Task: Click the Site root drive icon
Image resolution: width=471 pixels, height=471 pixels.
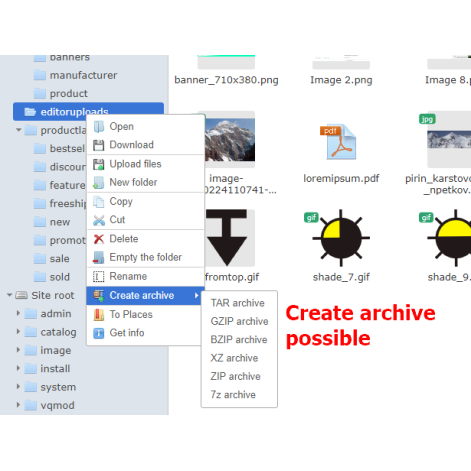Action: 22,295
